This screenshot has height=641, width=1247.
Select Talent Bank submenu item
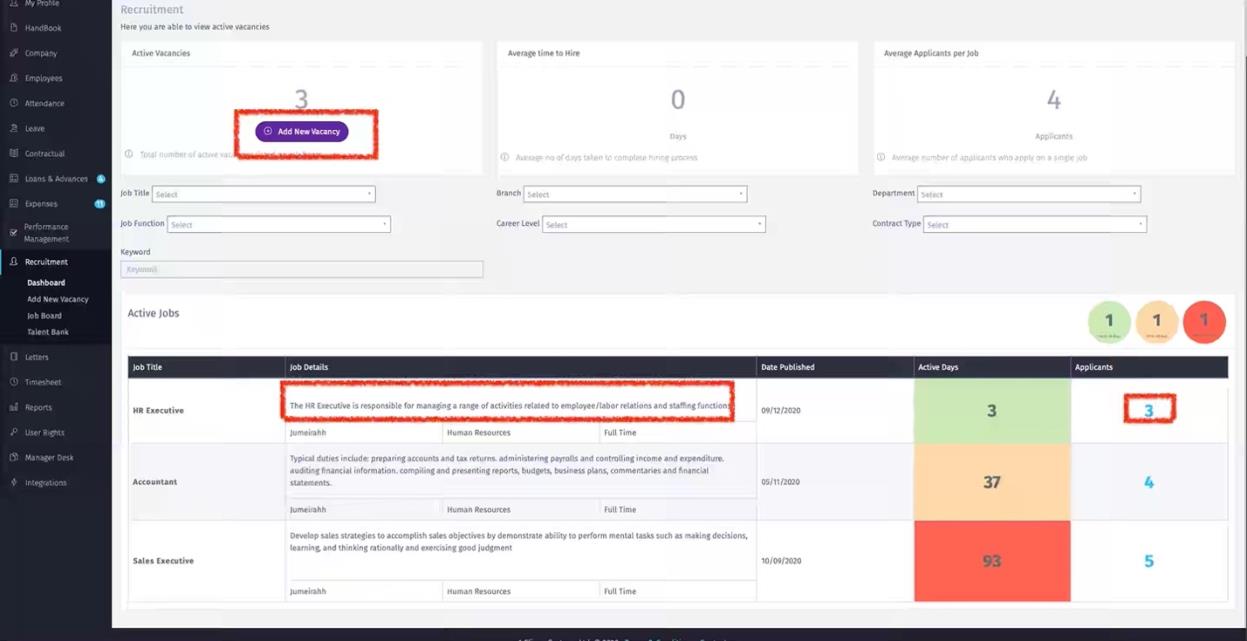(48, 332)
